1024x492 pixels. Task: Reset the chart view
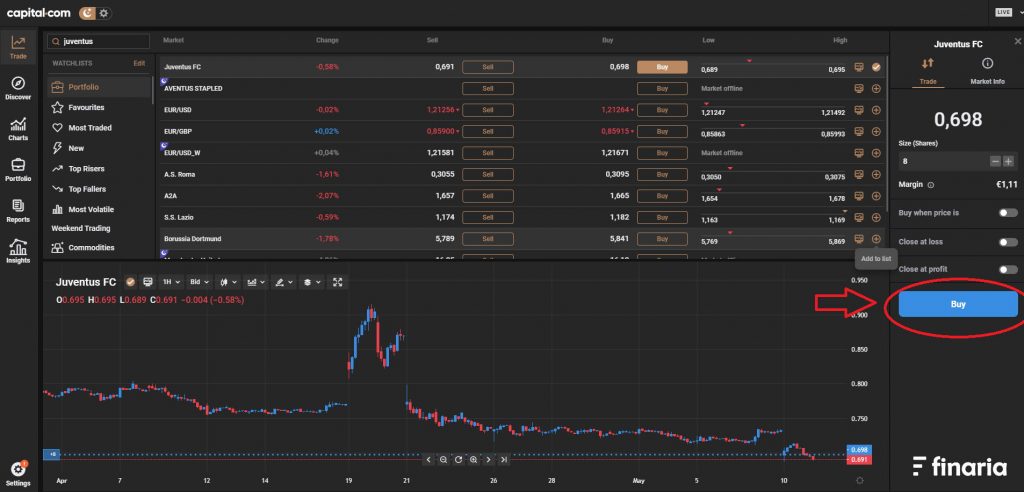point(458,460)
